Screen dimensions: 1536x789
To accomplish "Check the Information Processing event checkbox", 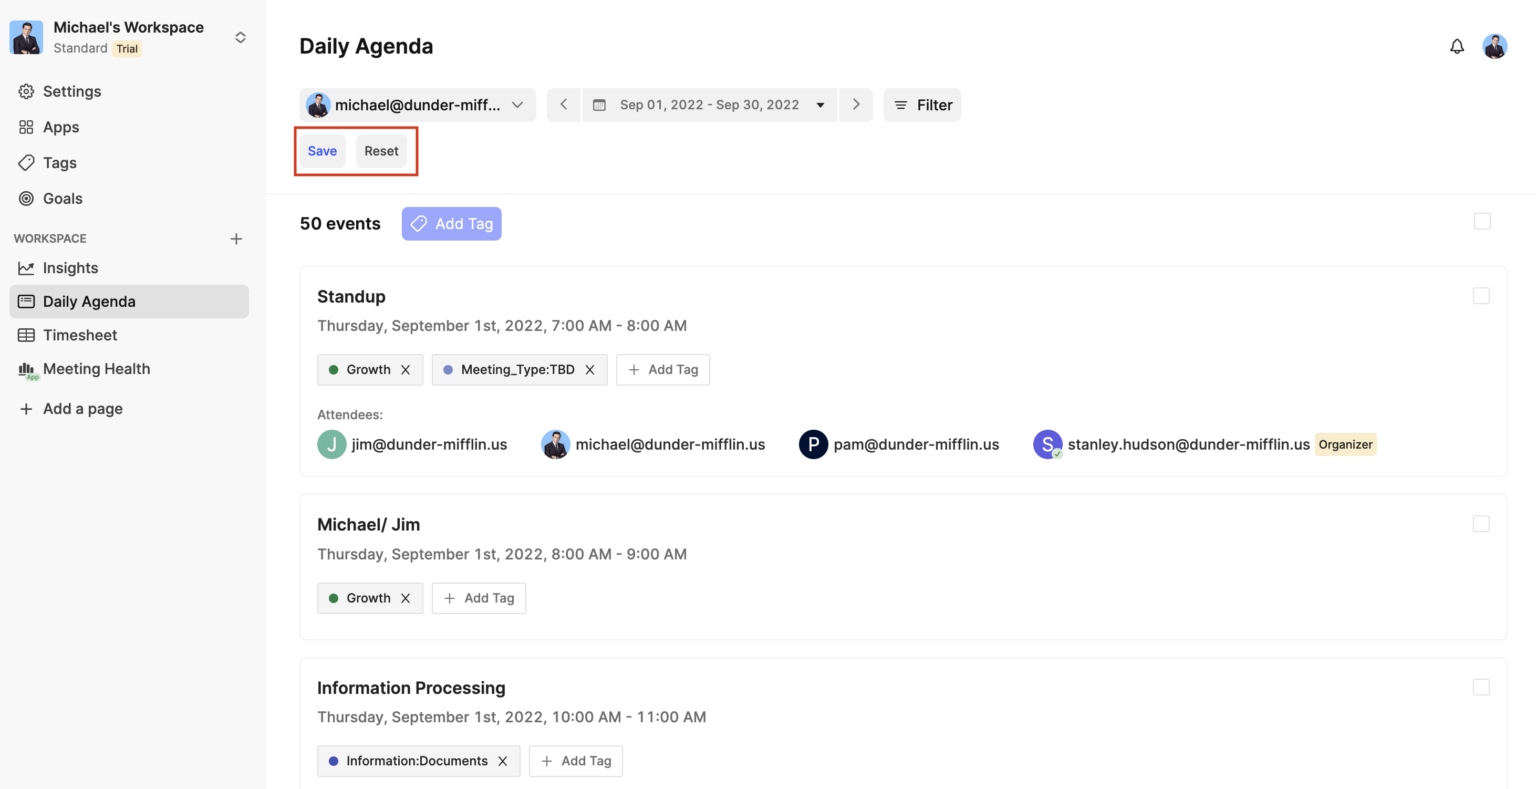I will 1481,687.
